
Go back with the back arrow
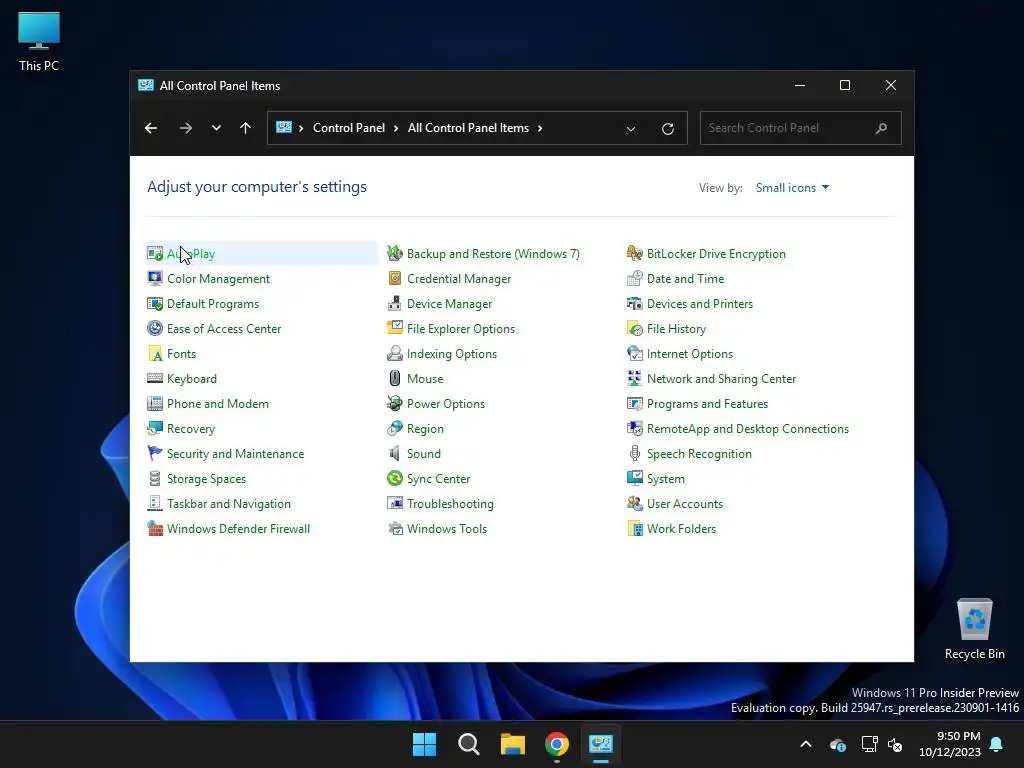coord(151,128)
